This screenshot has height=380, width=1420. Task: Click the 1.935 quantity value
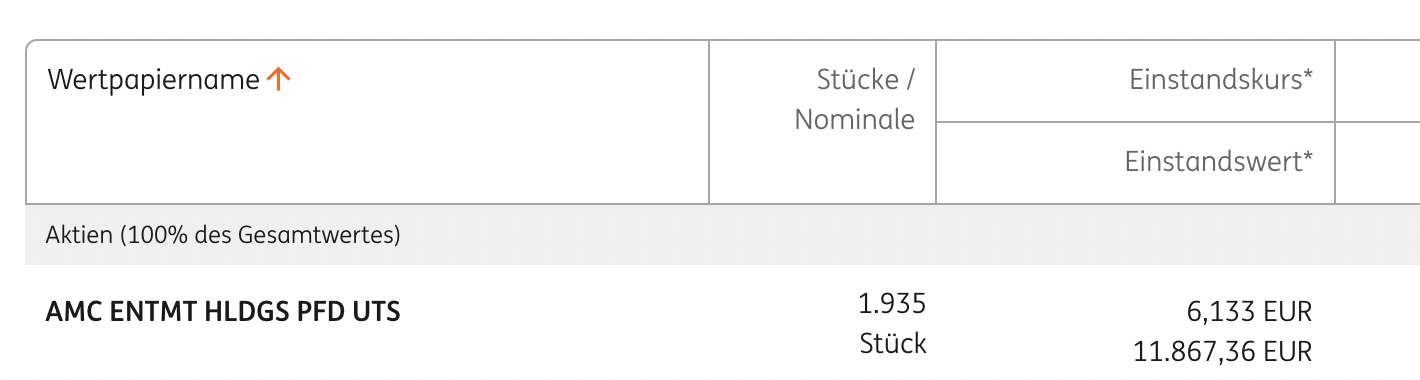tap(892, 303)
